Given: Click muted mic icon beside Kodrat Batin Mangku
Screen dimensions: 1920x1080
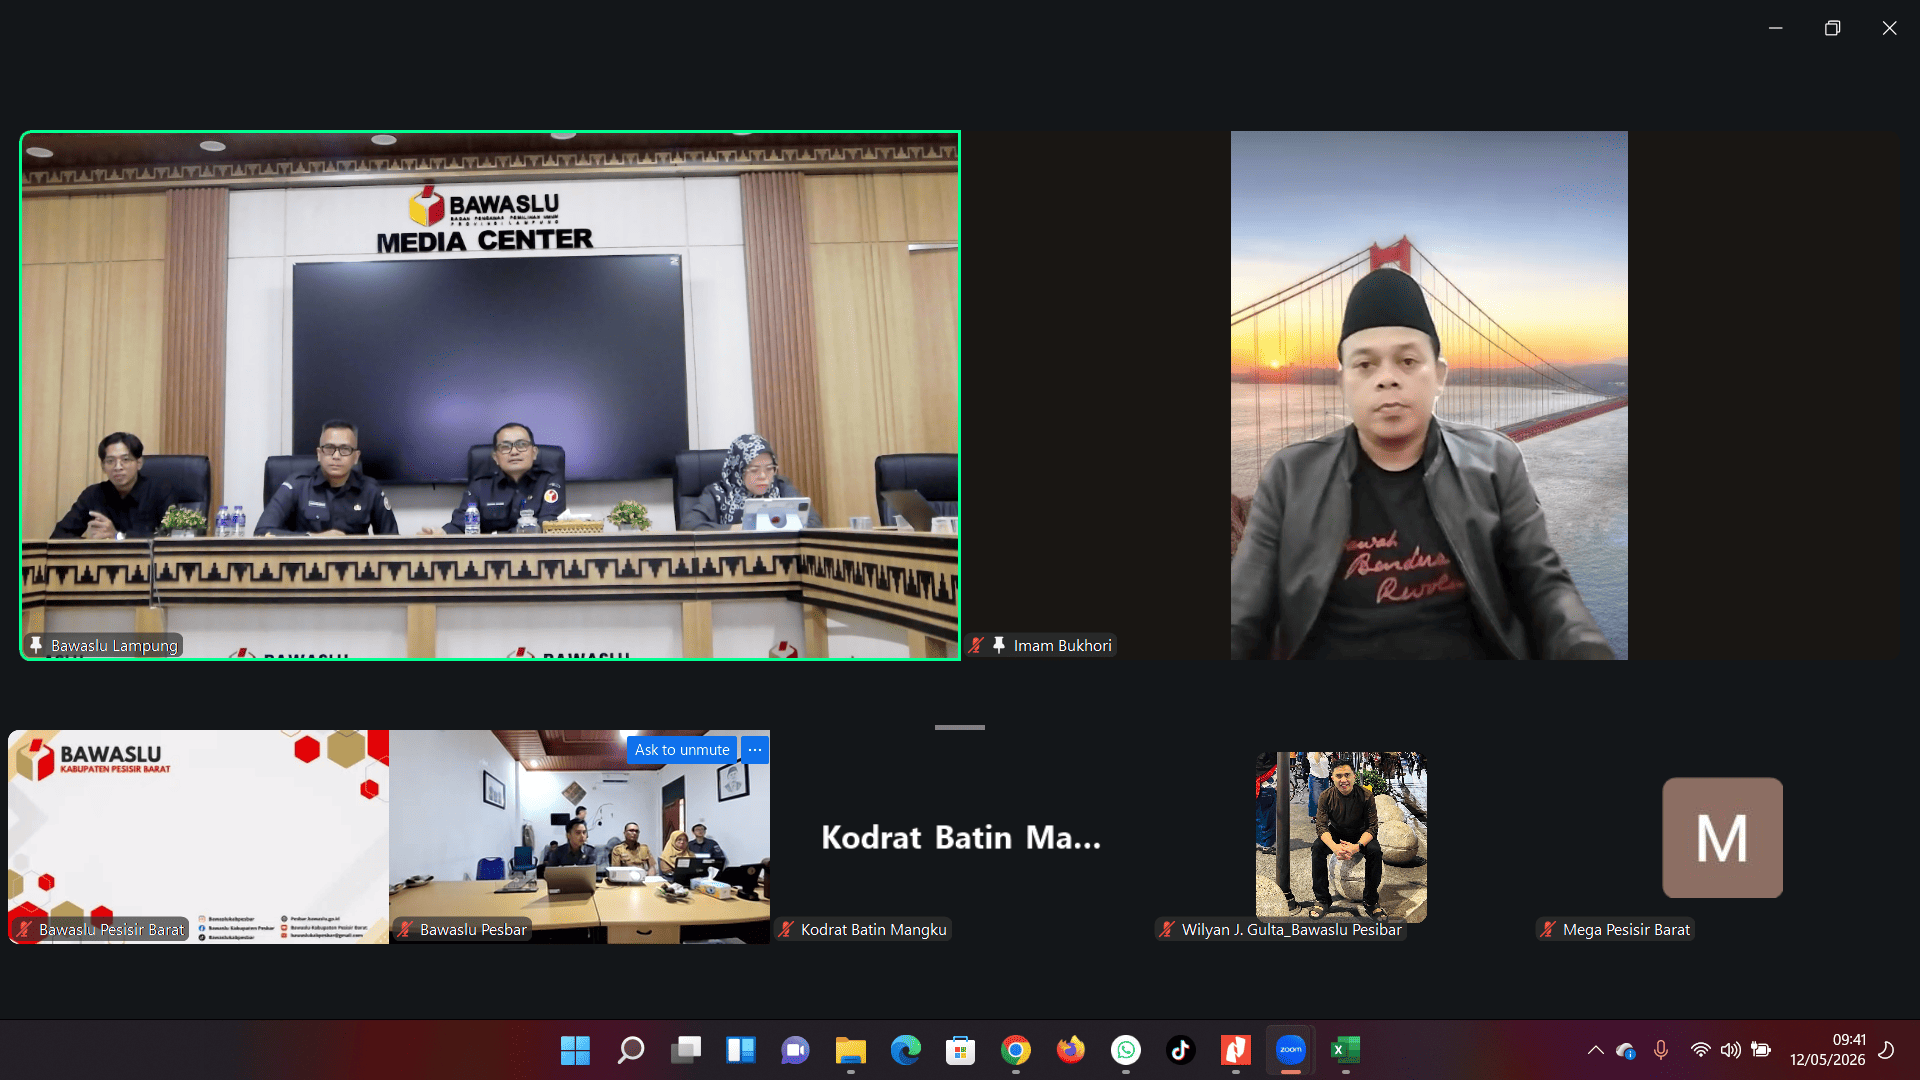Looking at the screenshot, I should click(786, 929).
